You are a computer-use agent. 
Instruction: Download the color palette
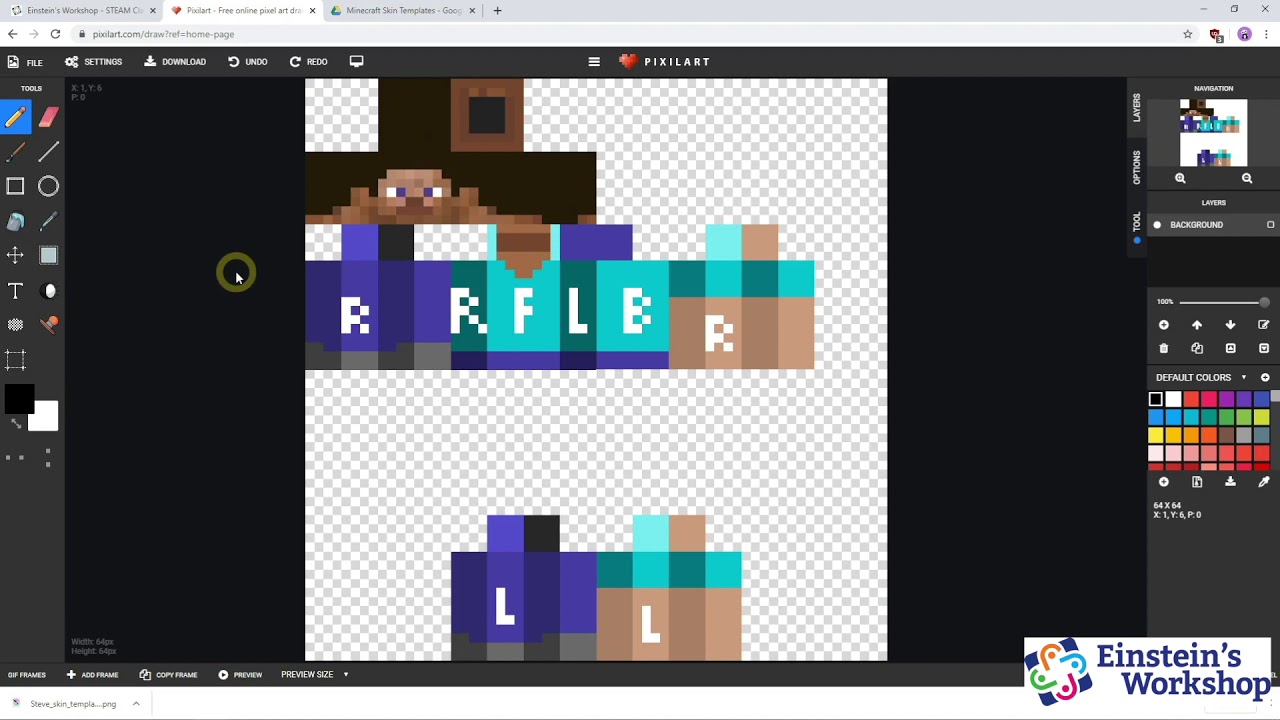(1230, 482)
